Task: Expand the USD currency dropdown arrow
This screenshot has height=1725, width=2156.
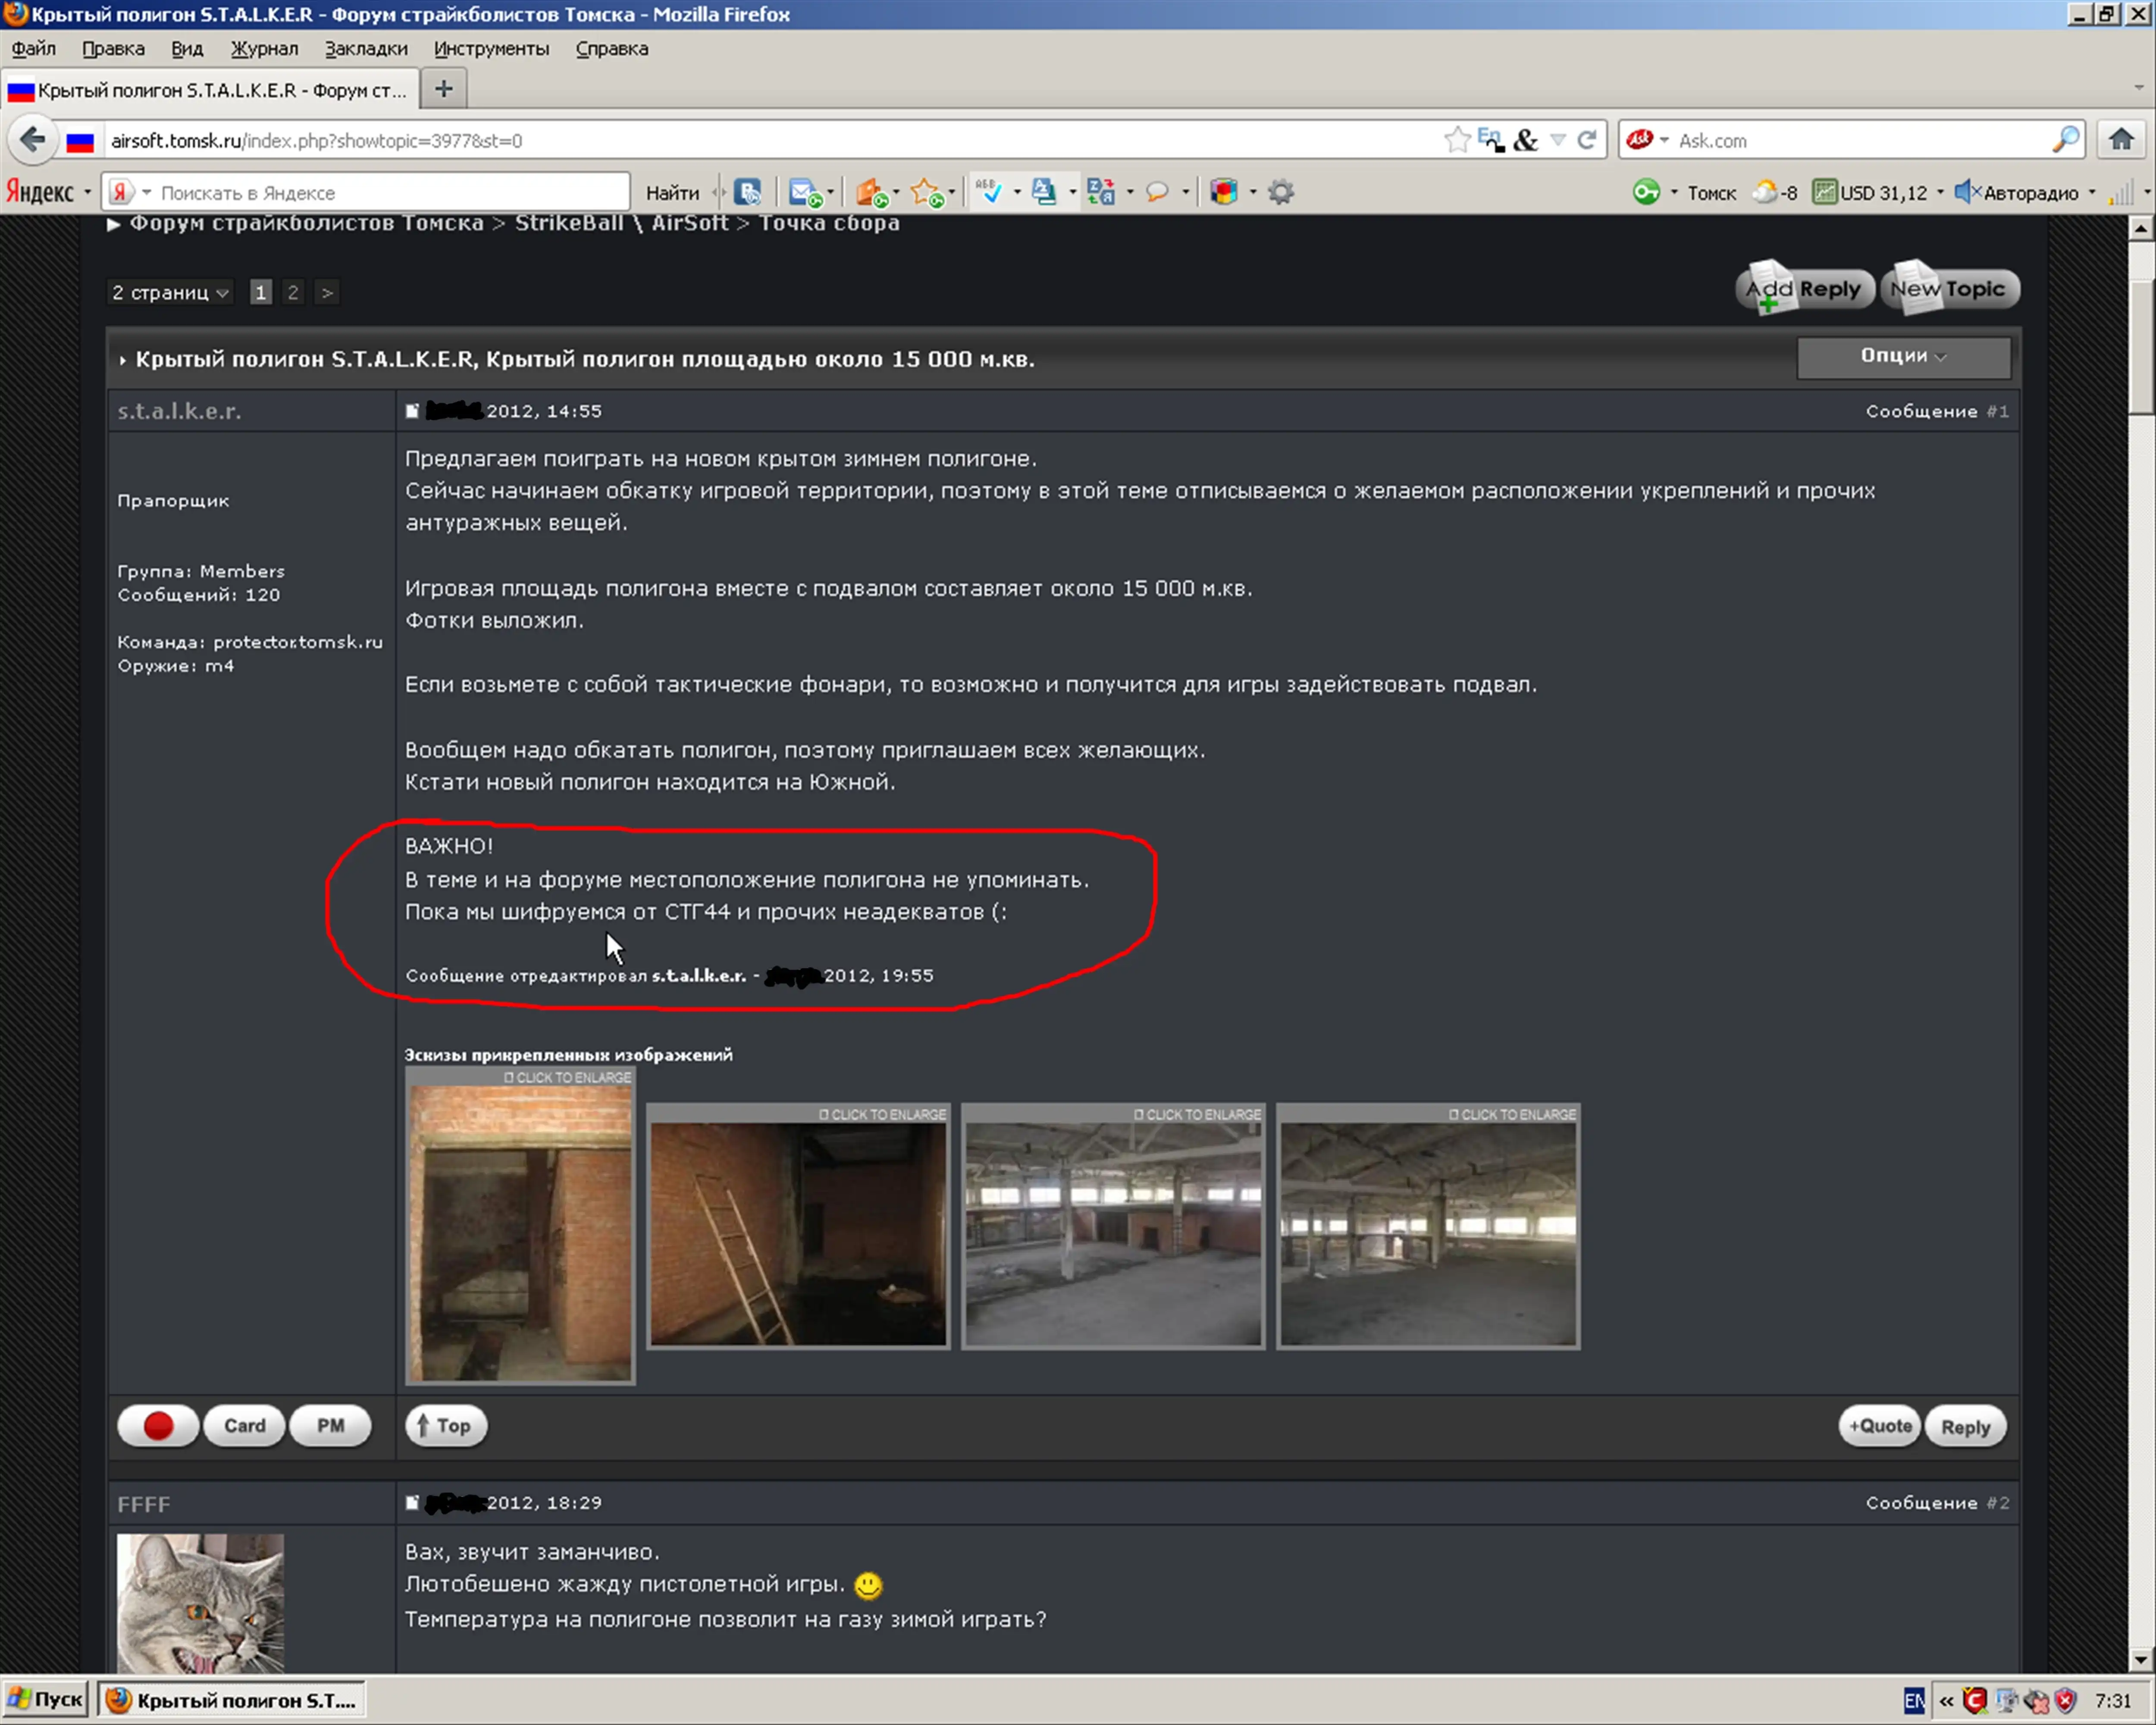Action: coord(1940,192)
